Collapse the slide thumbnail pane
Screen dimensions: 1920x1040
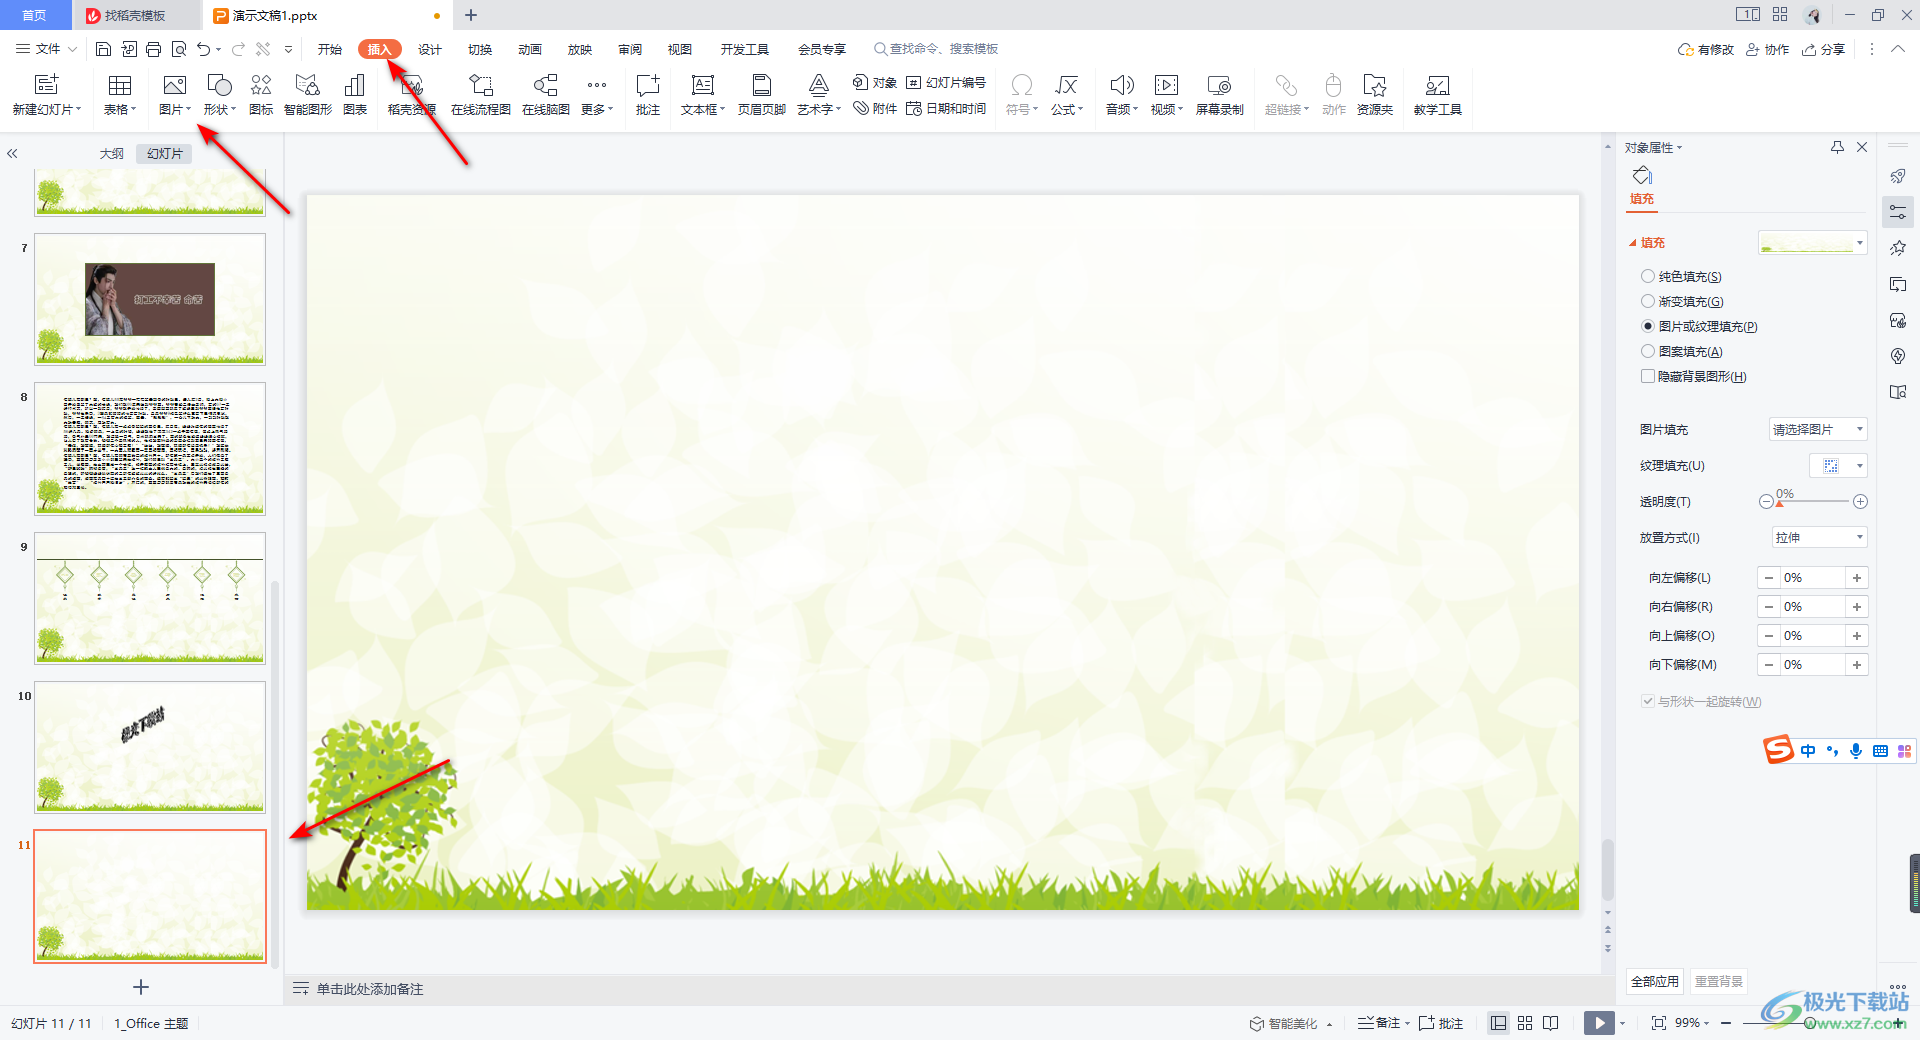click(x=12, y=153)
